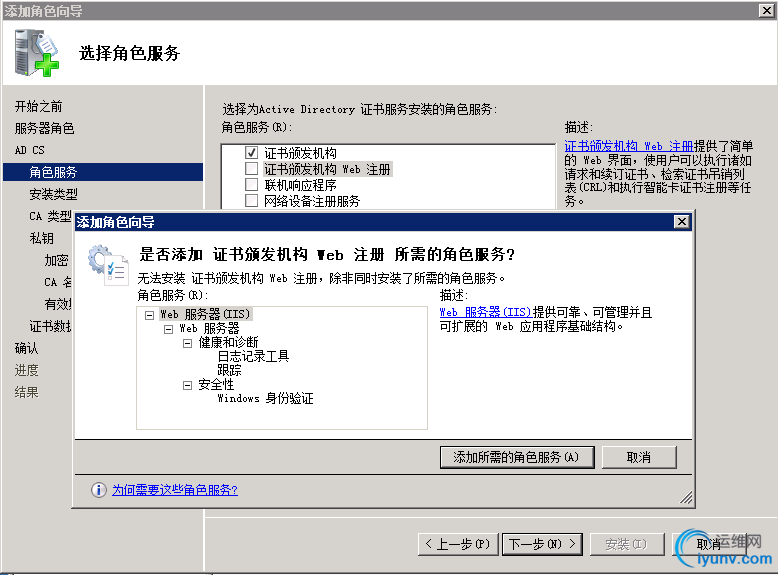Close the outer 添加角色向导 window
This screenshot has width=778, height=575.
[767, 10]
